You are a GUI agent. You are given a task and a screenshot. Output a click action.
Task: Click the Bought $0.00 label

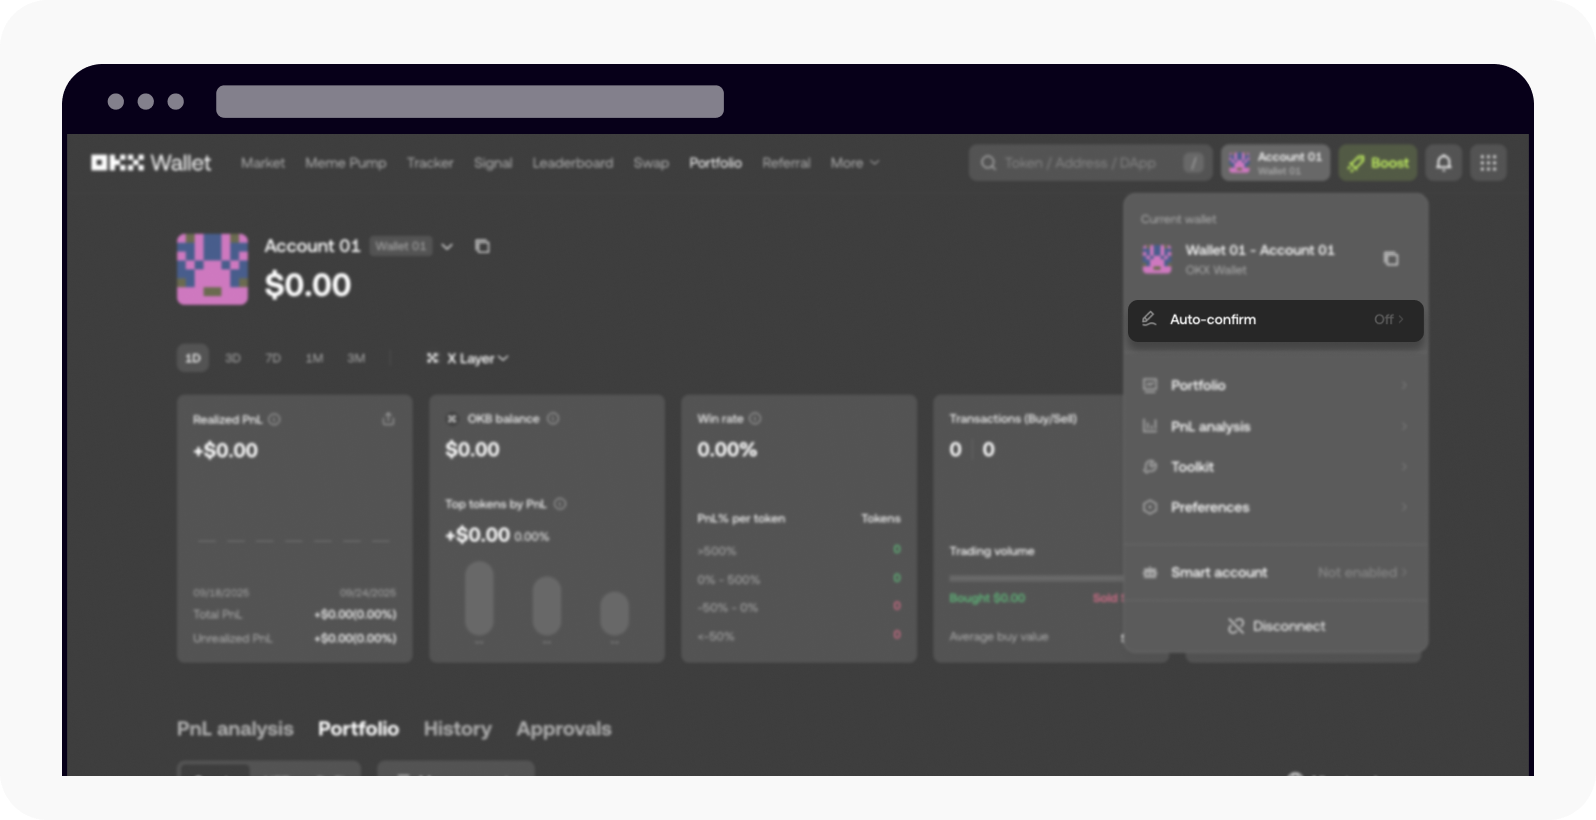[x=987, y=598]
